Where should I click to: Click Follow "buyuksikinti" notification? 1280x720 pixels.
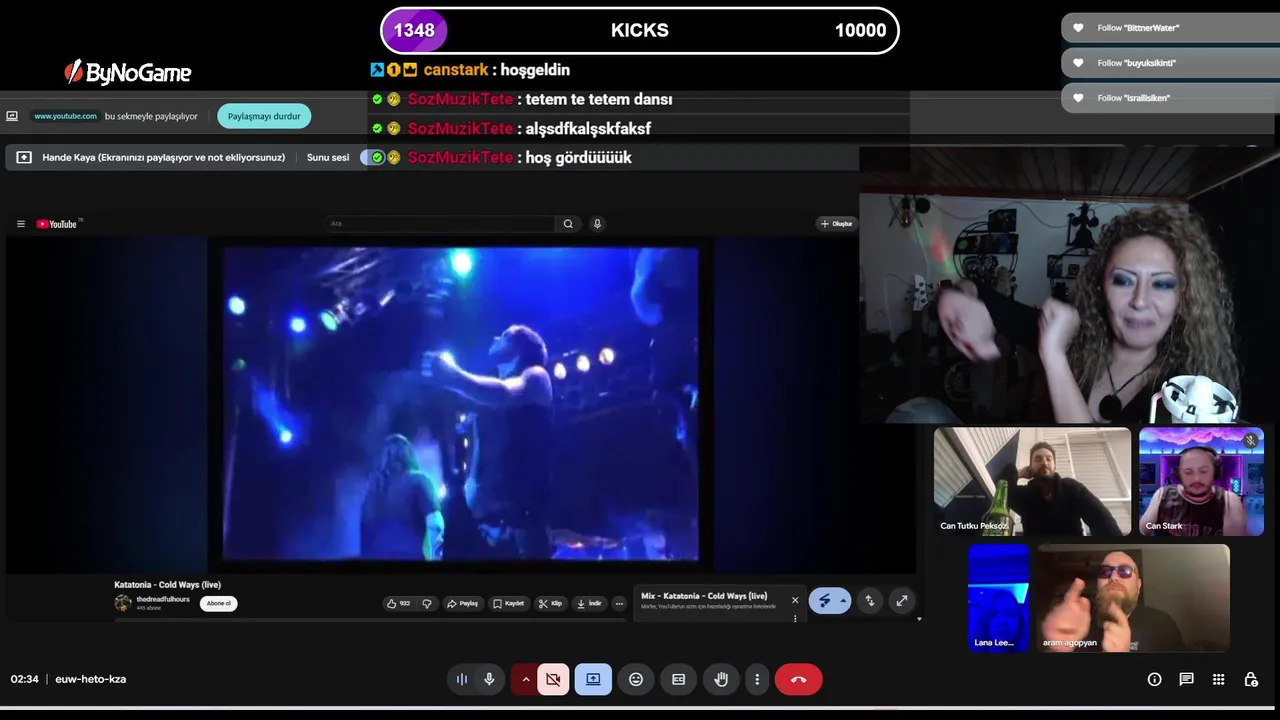pos(1170,63)
